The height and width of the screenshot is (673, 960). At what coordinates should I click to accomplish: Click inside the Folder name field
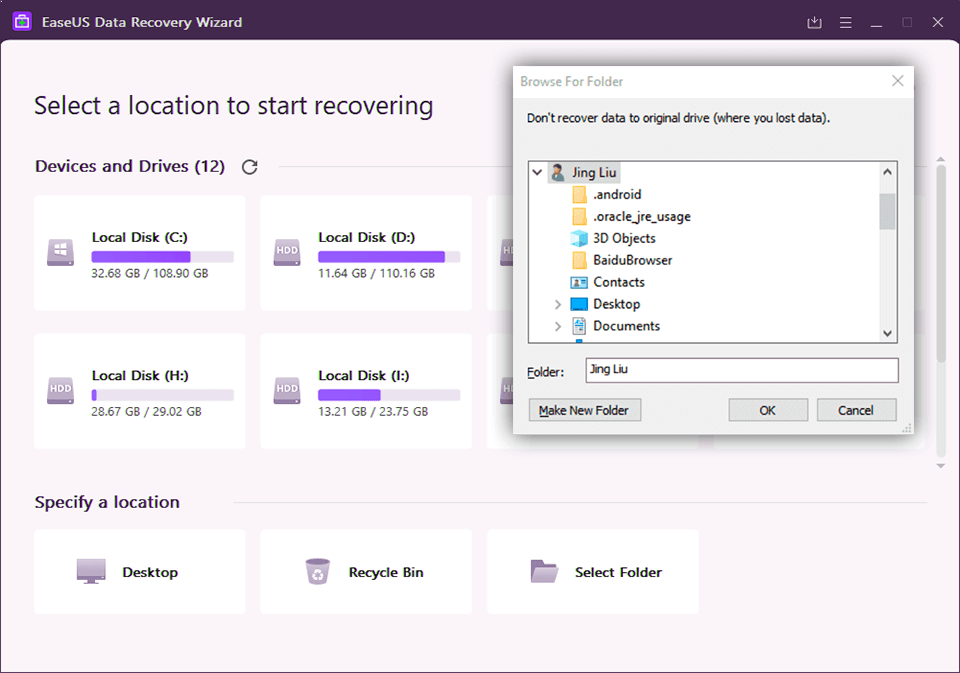pyautogui.click(x=741, y=370)
